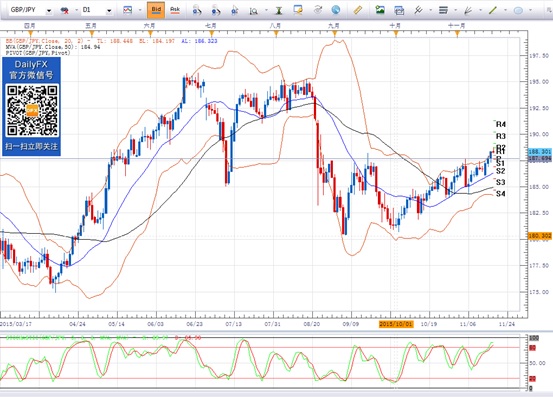The width and height of the screenshot is (553, 397).
Task: Click the MVA 50 indicator label
Action: coord(53,47)
